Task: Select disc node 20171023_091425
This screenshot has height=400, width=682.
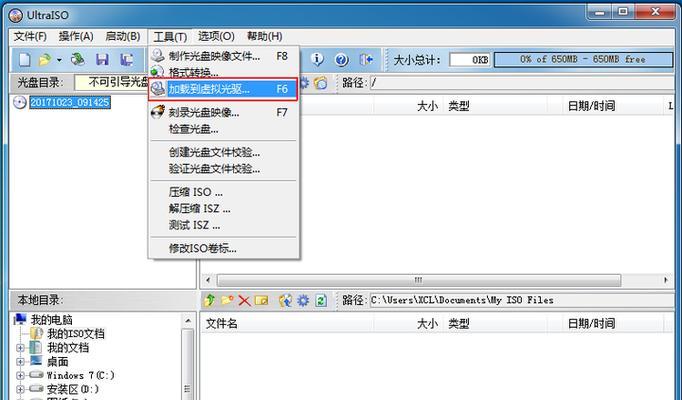Action: tap(70, 103)
